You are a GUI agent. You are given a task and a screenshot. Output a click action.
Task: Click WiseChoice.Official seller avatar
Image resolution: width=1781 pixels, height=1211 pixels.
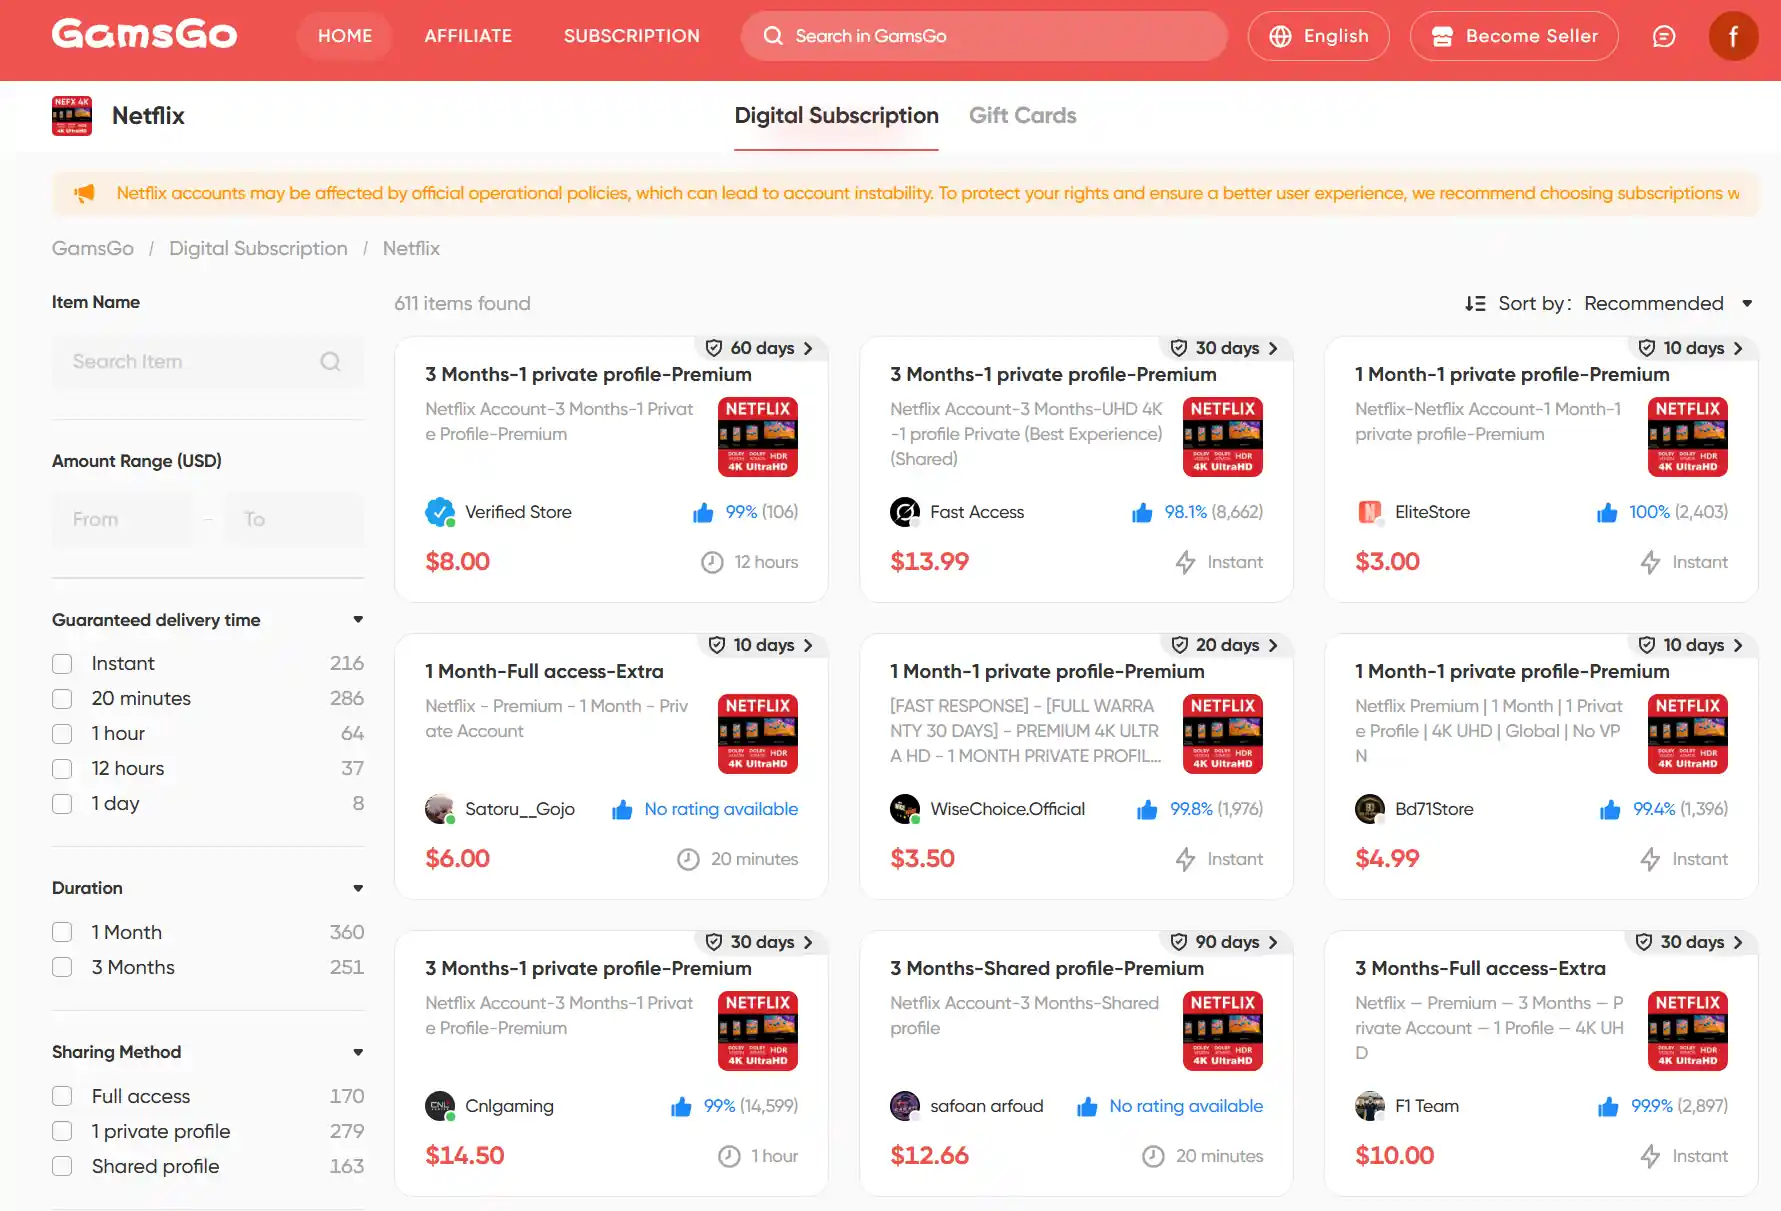(x=905, y=809)
